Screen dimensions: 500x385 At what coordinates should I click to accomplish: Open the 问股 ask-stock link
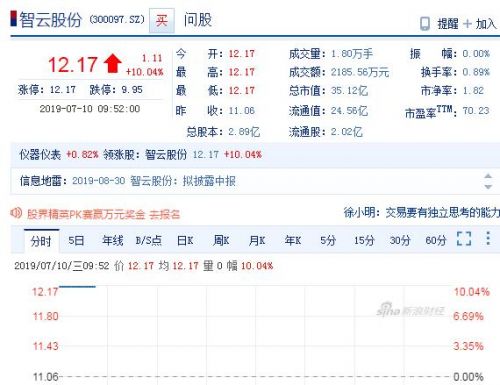point(198,20)
